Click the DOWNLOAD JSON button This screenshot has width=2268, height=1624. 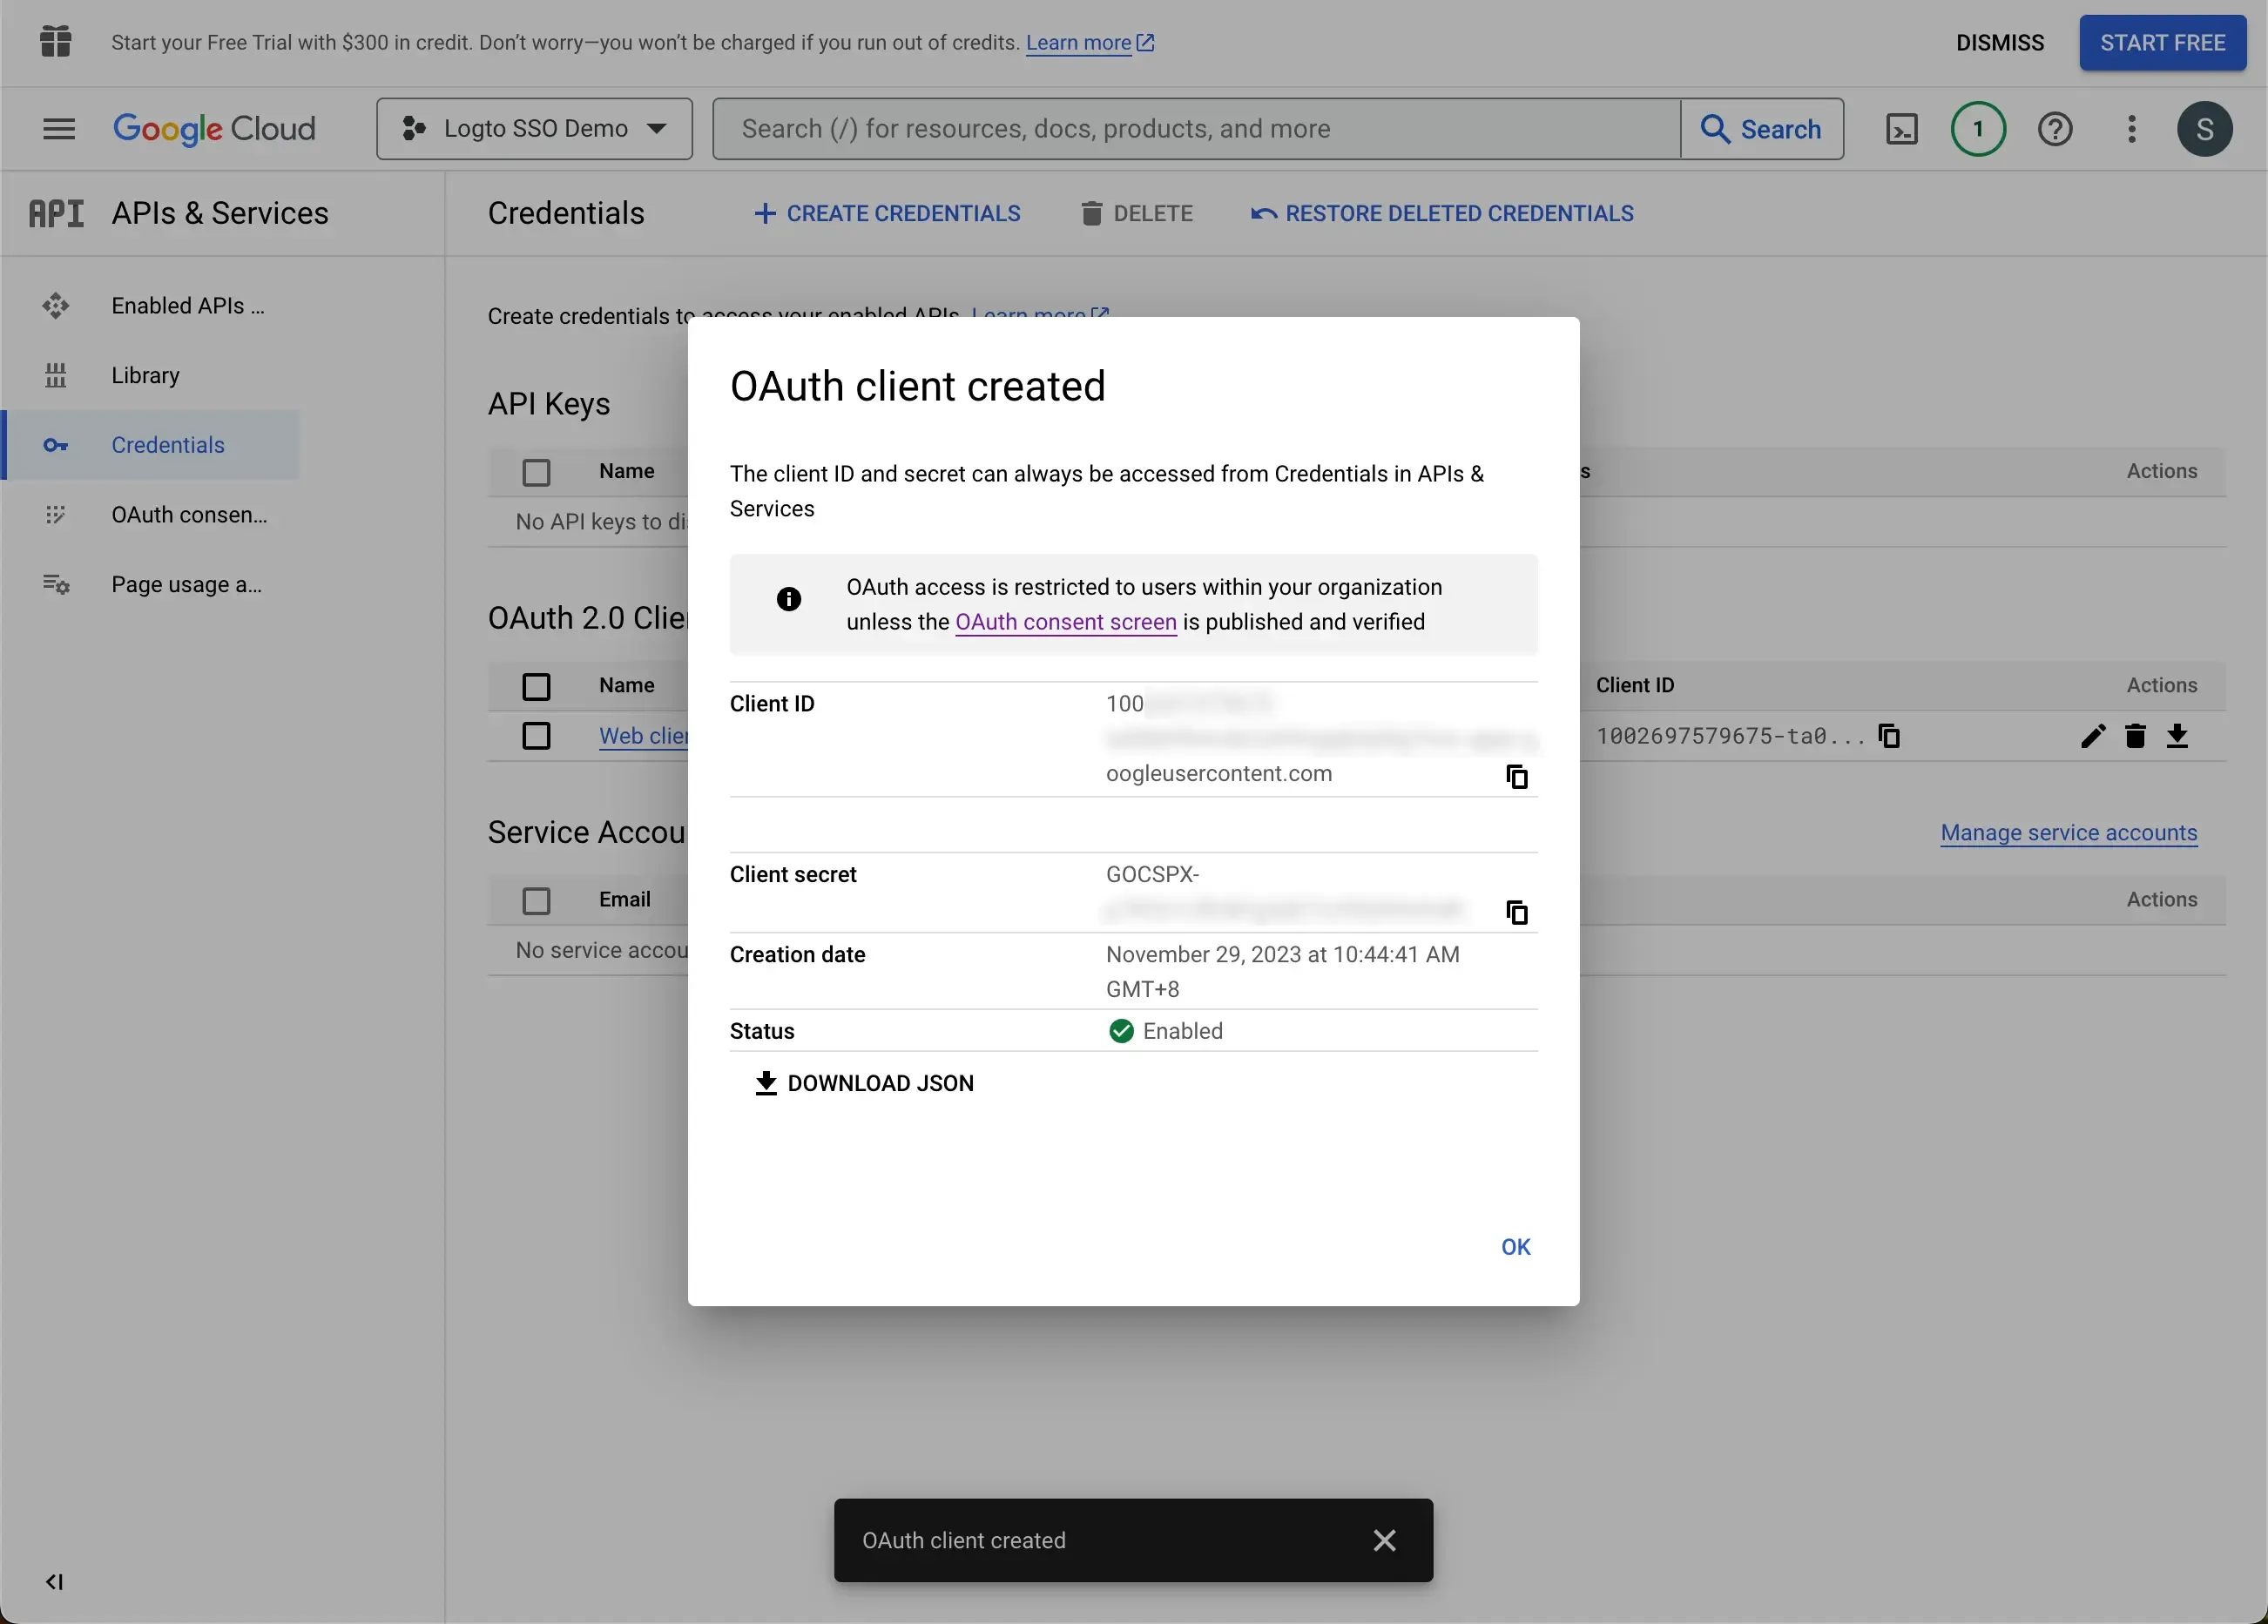click(x=861, y=1081)
